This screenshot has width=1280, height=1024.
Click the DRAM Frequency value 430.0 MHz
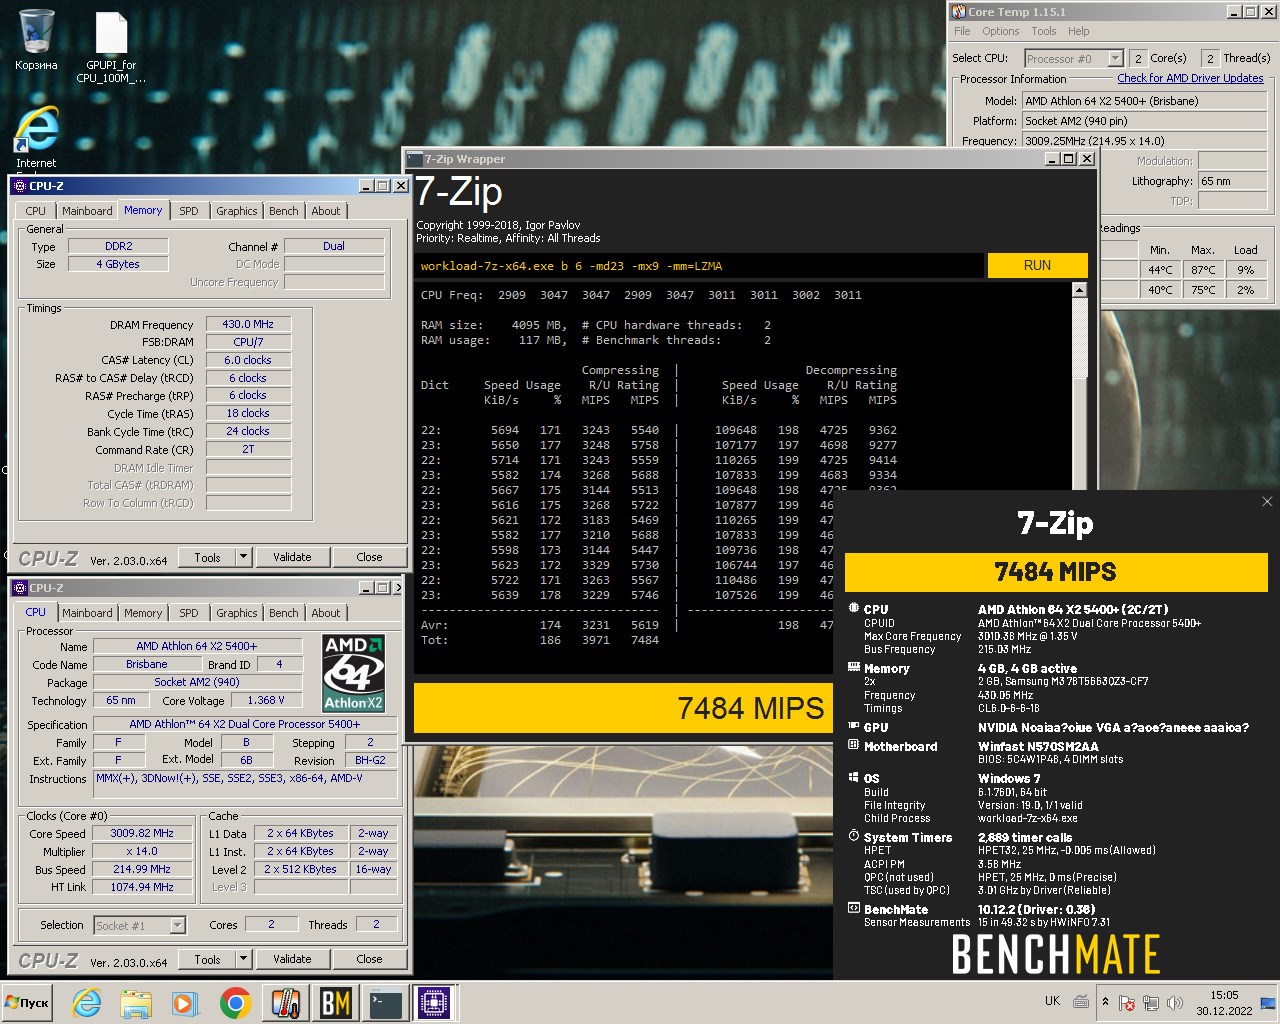[x=248, y=324]
